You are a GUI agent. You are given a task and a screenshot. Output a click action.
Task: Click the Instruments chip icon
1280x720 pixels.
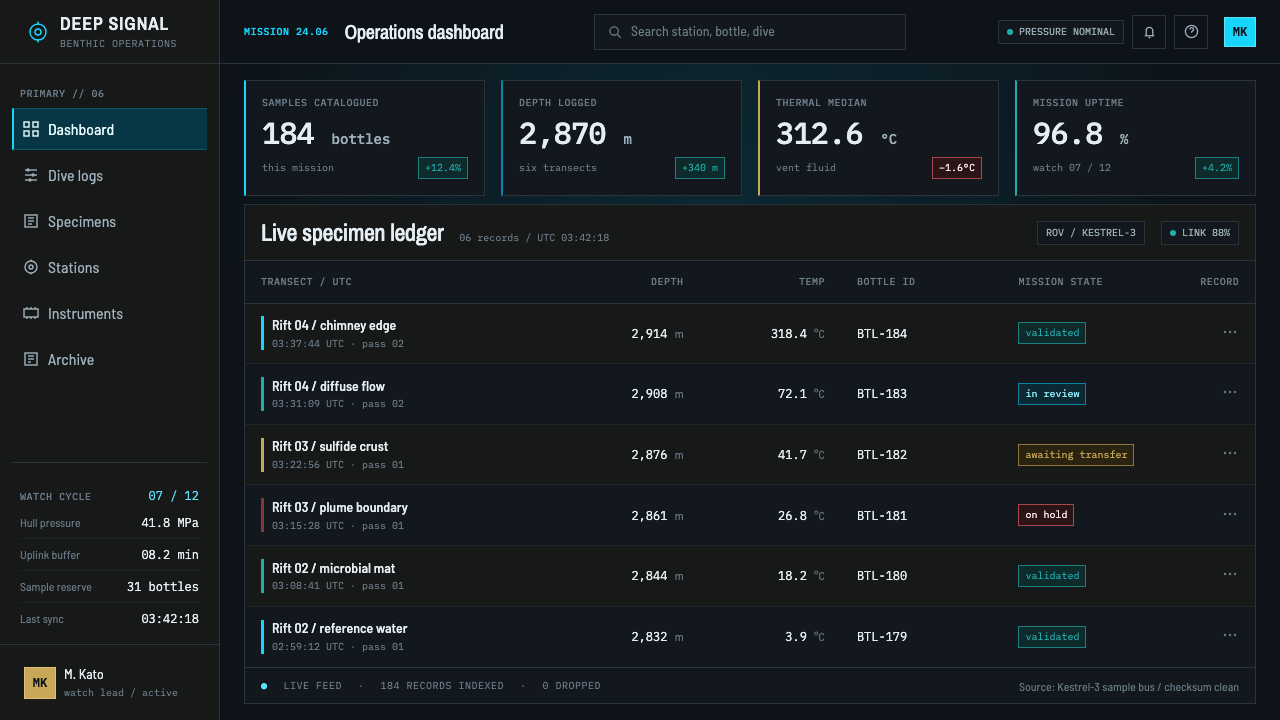click(x=31, y=313)
